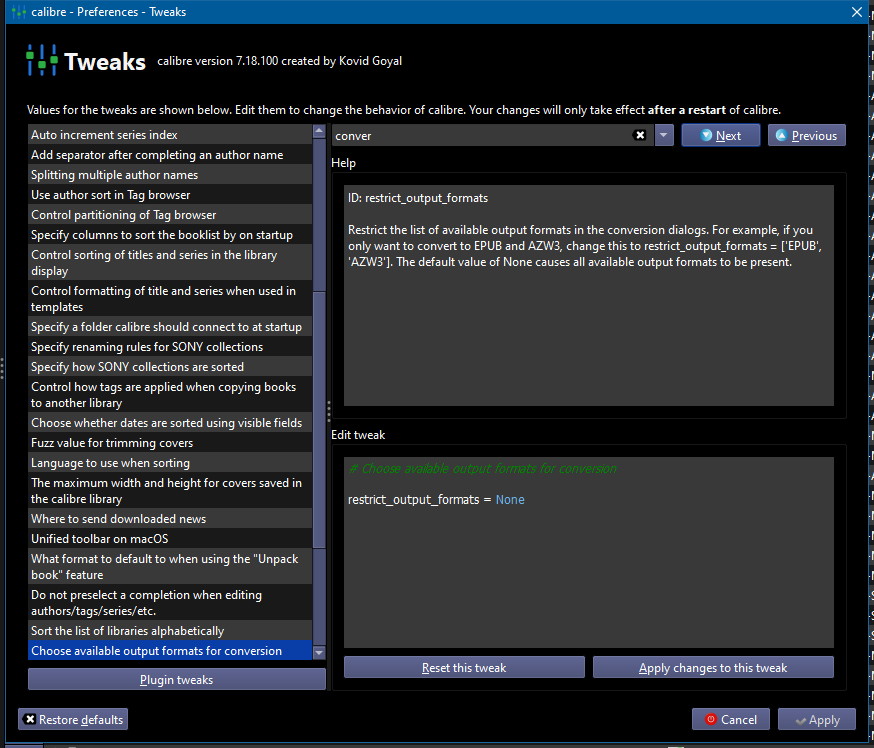This screenshot has width=874, height=748.
Task: Select 'Specify columns to sort the booklist by on startup'
Action: [170, 235]
